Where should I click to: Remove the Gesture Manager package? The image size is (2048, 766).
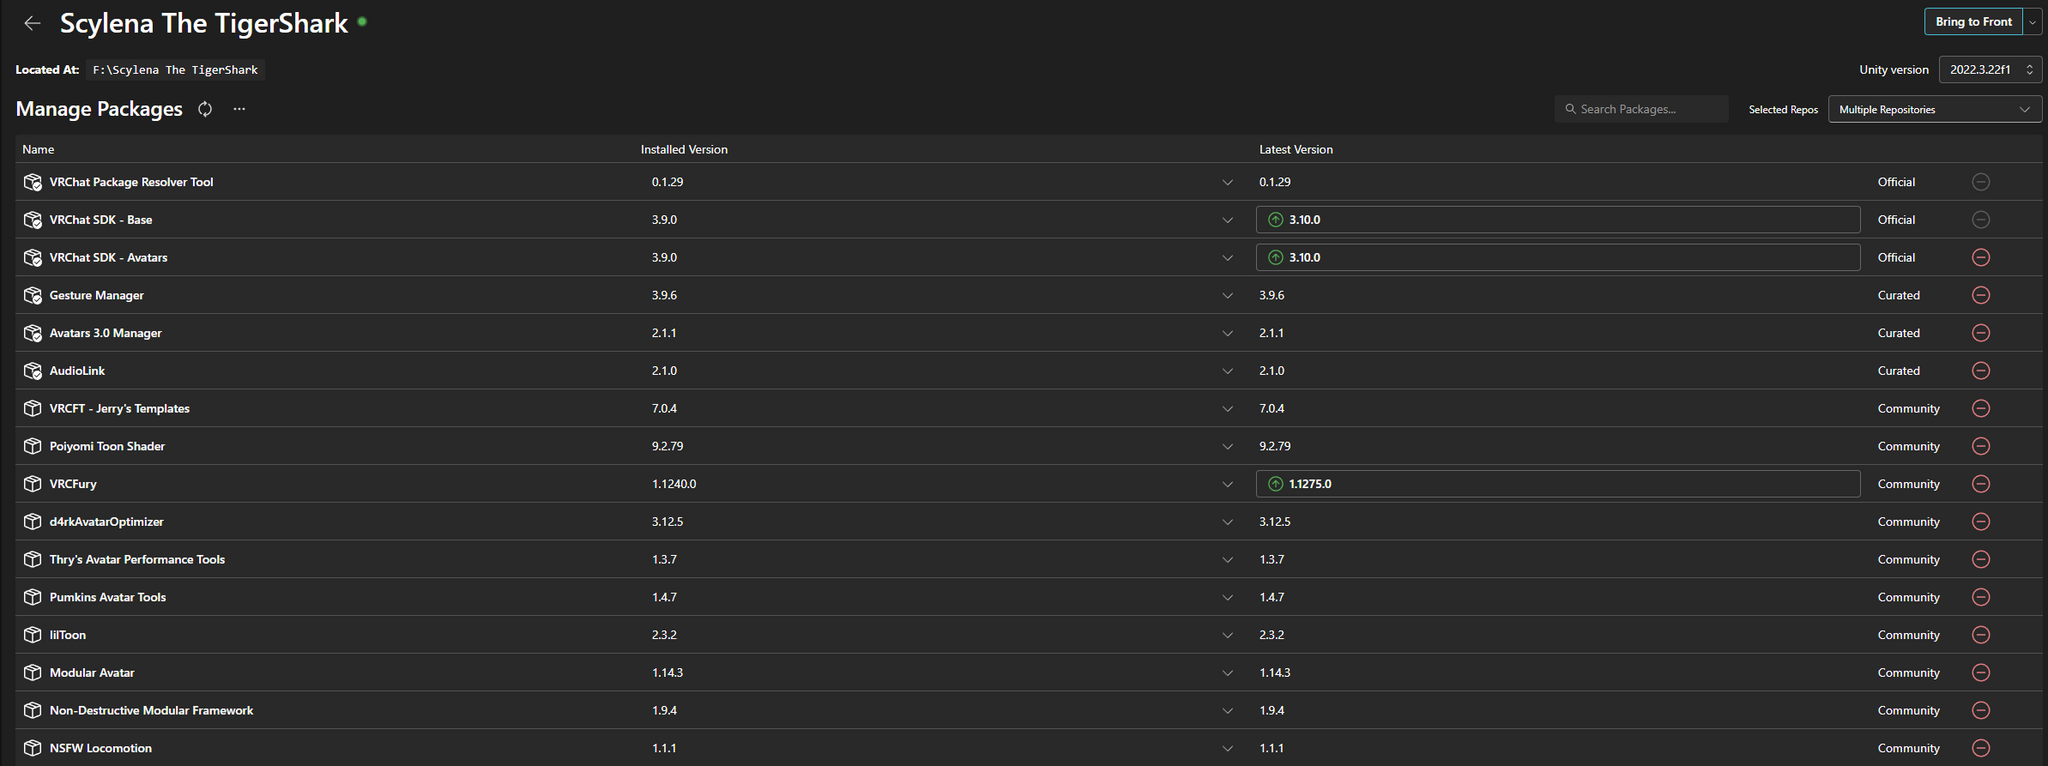click(x=1980, y=295)
